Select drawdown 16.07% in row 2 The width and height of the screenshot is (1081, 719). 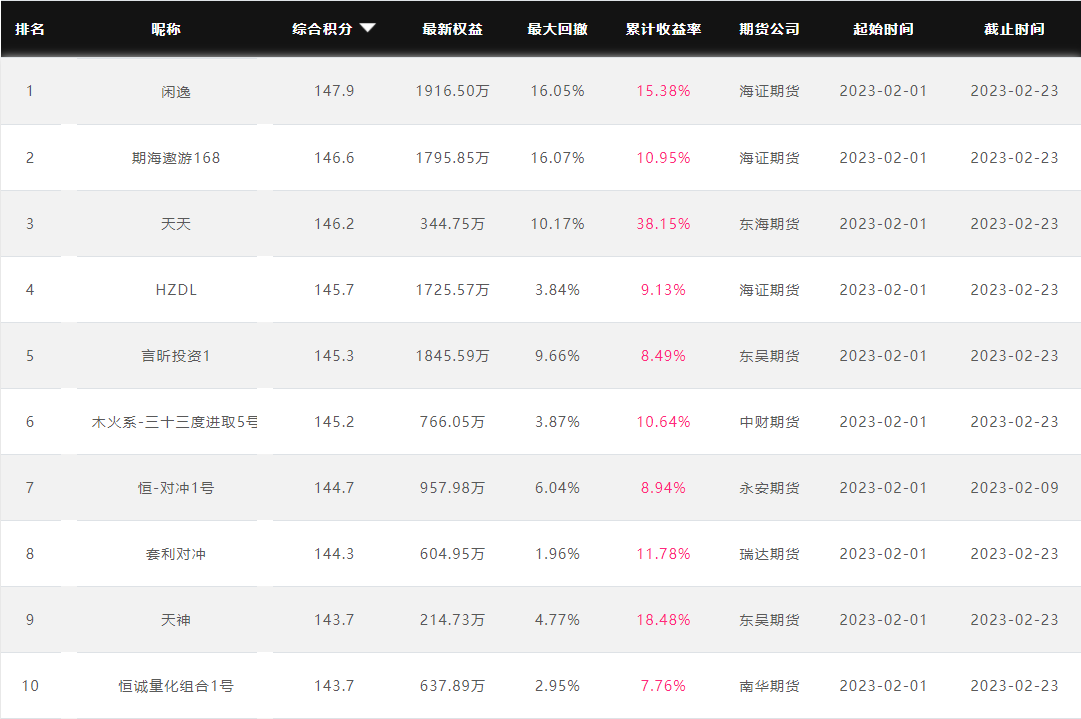point(557,158)
